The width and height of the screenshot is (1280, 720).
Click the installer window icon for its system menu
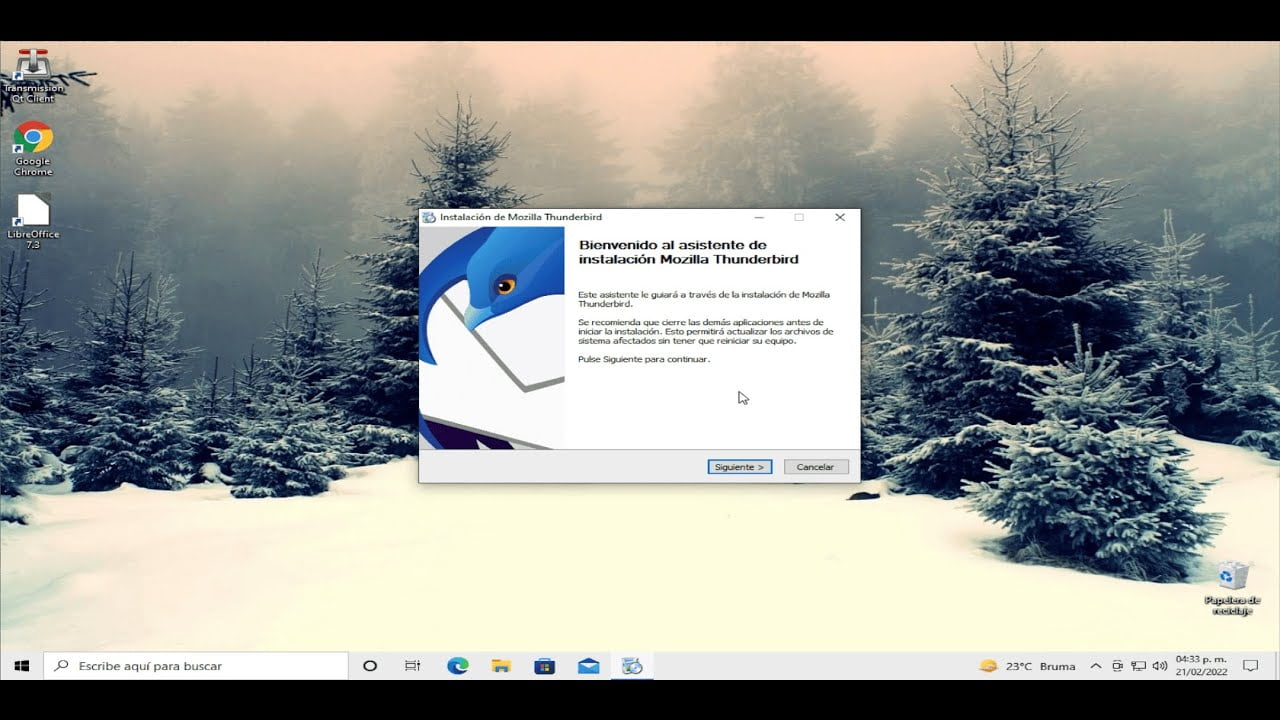point(431,216)
